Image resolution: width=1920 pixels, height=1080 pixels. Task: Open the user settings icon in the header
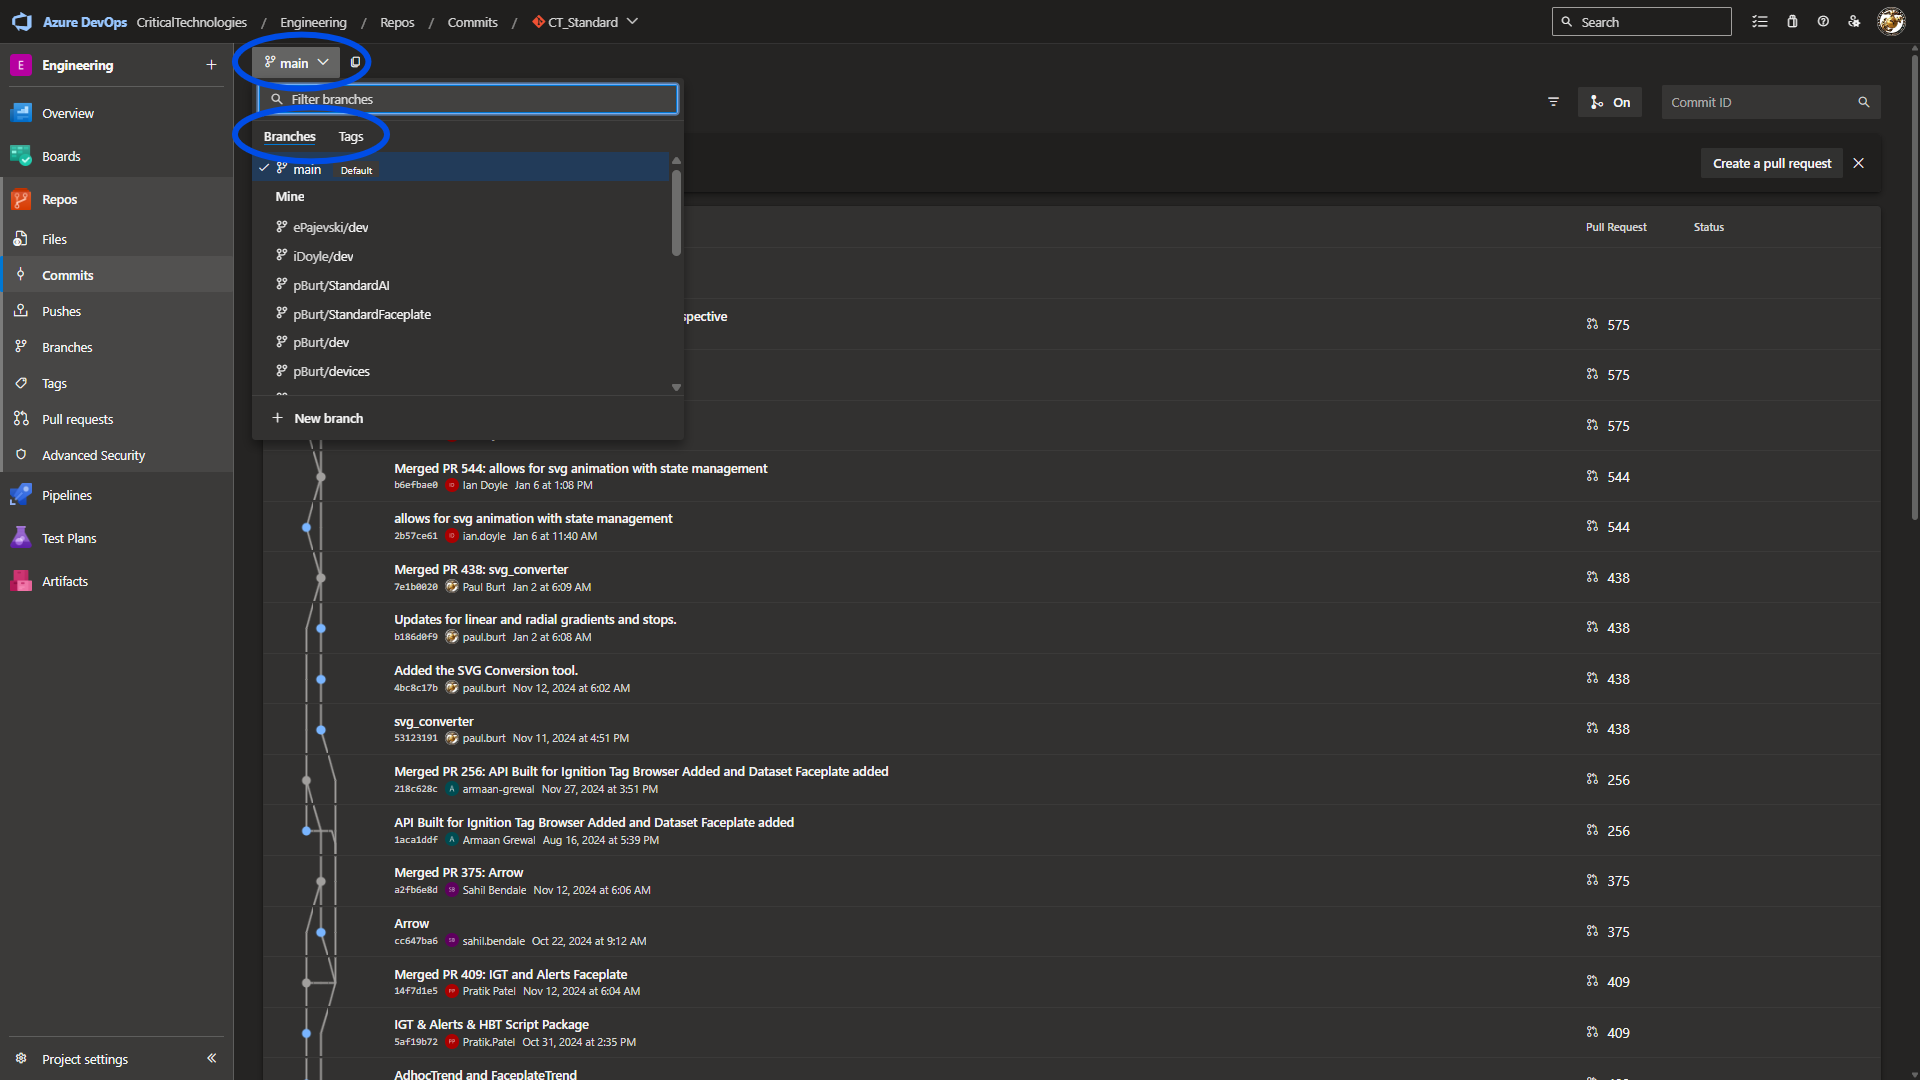(x=1854, y=22)
